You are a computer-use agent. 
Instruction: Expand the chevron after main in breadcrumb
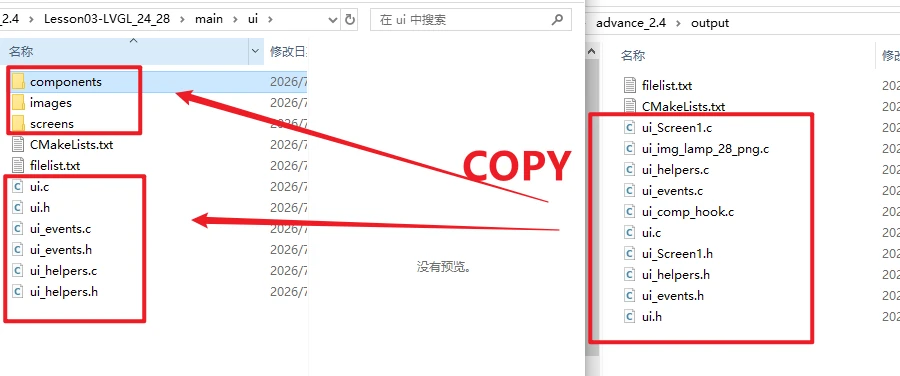235,20
